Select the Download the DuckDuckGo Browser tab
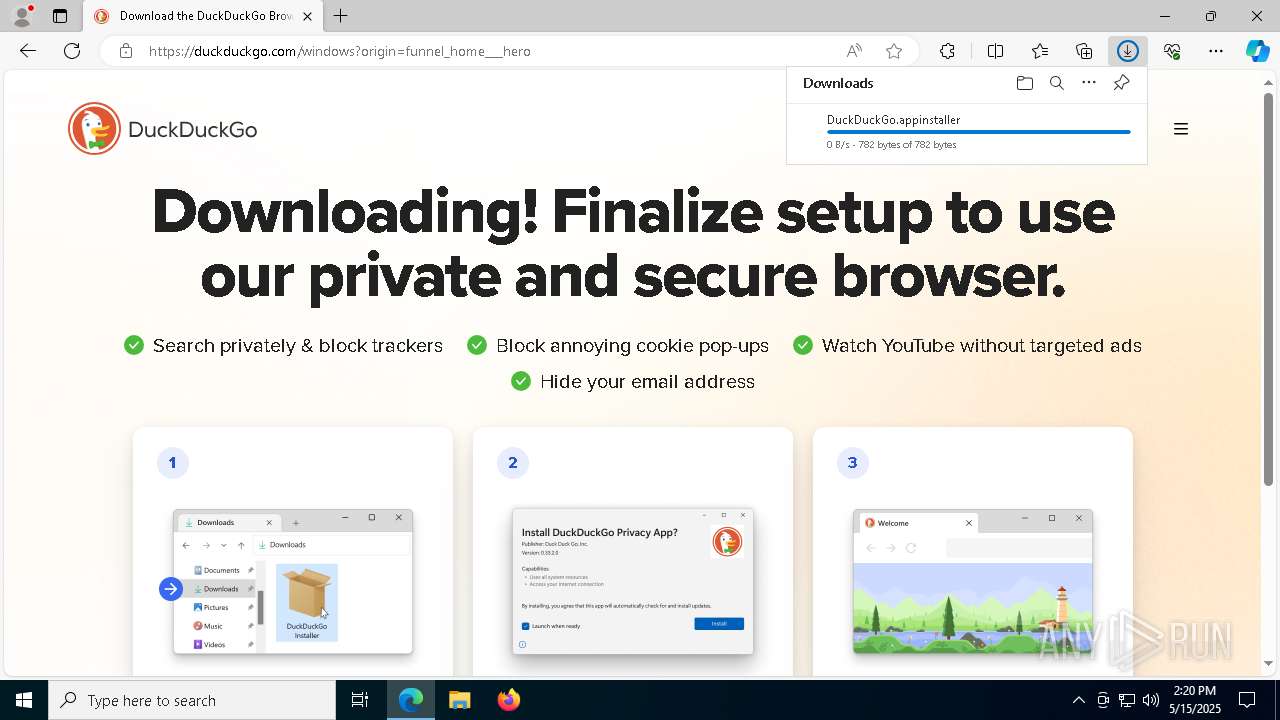Viewport: 1280px width, 720px height. coord(203,16)
